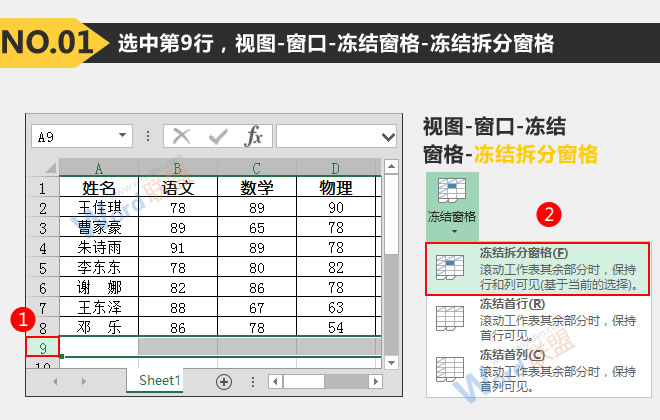Click cell with name 邓 乐
The image size is (660, 420).
click(99, 327)
